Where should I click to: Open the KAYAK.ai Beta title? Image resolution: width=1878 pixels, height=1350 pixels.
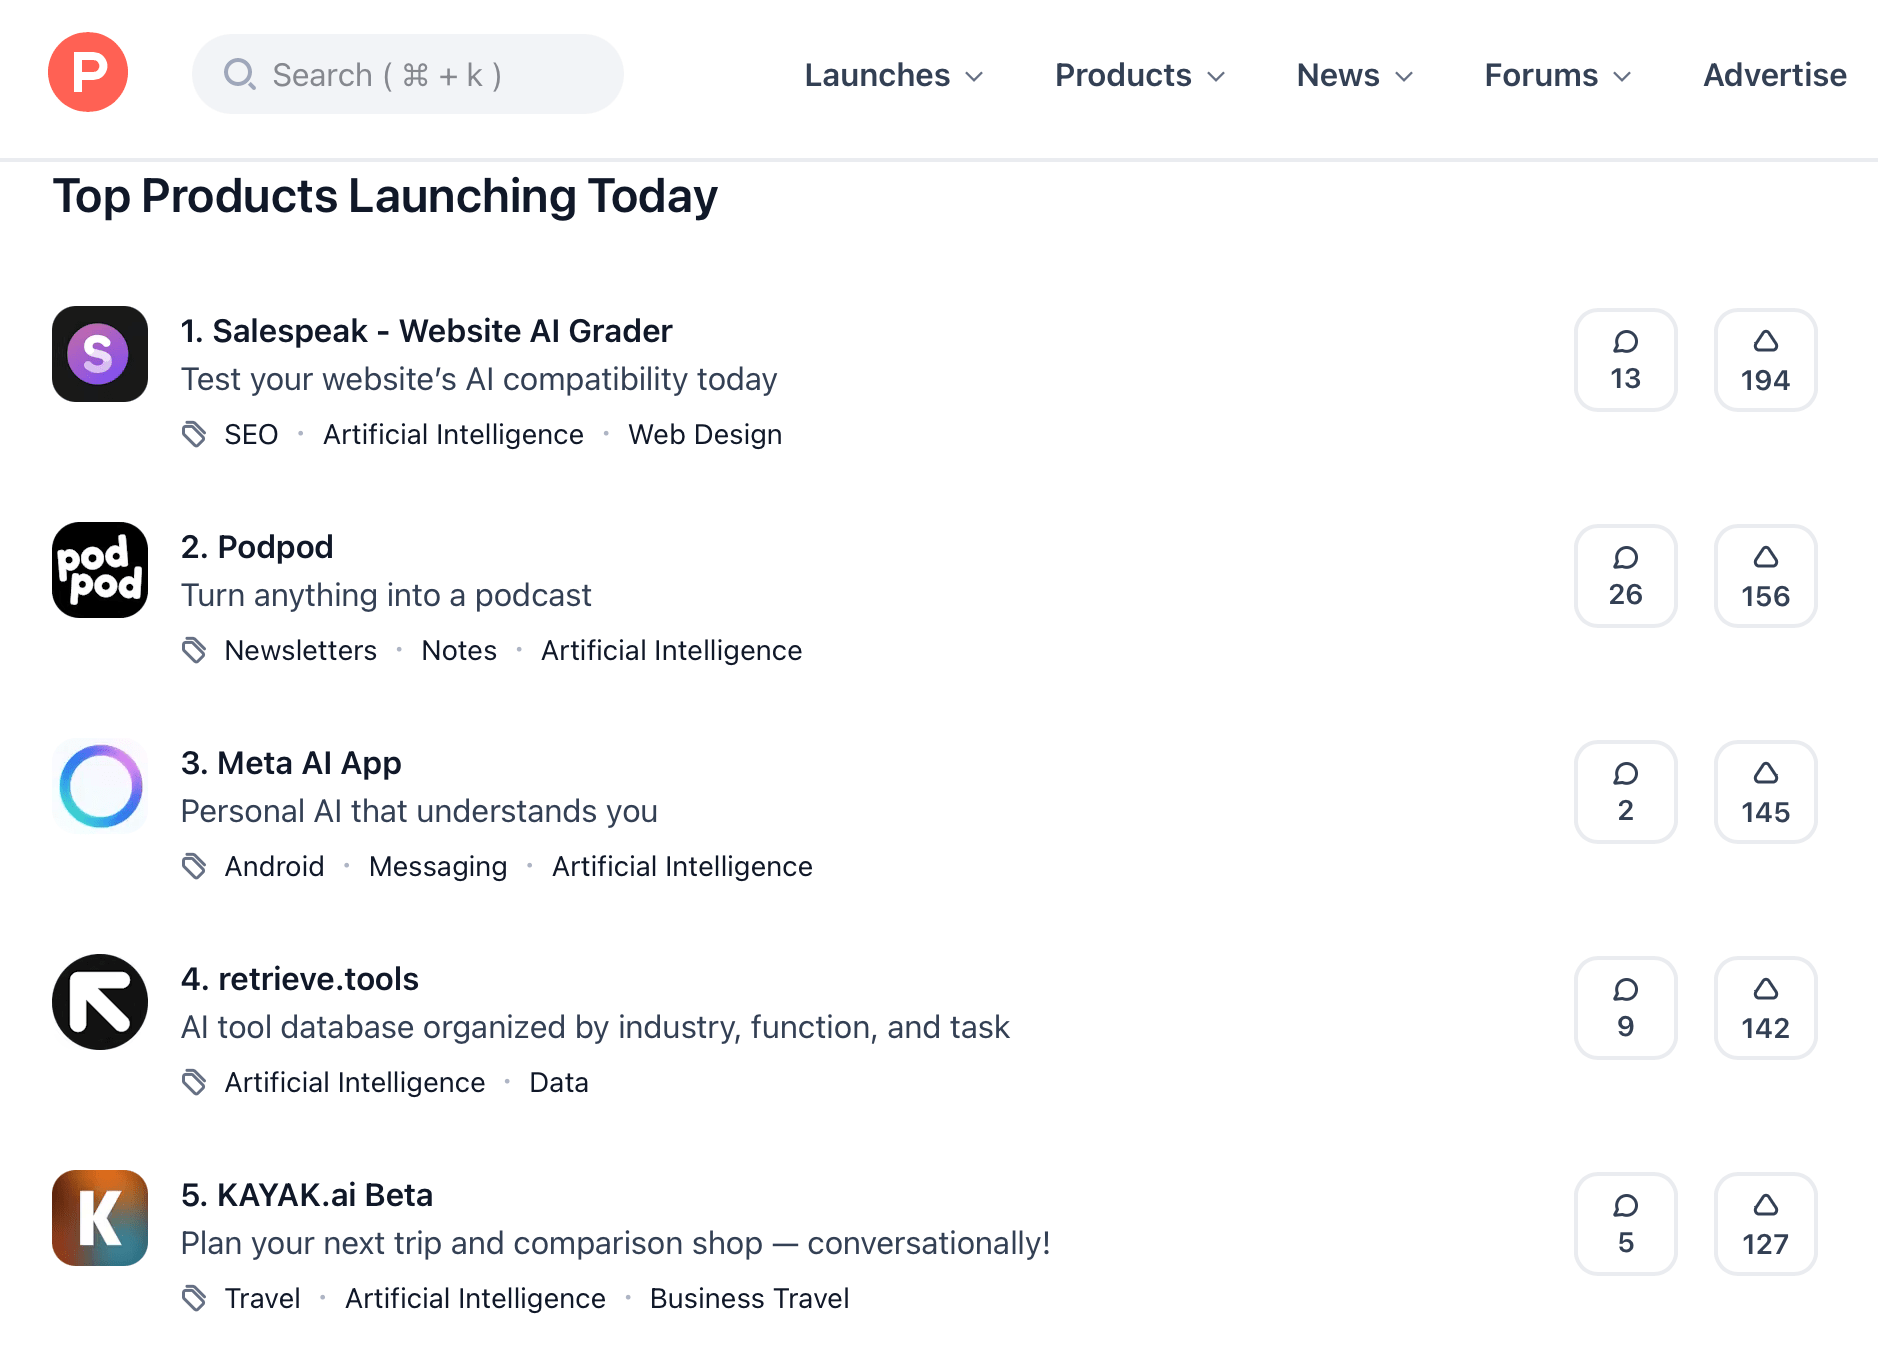pos(307,1195)
